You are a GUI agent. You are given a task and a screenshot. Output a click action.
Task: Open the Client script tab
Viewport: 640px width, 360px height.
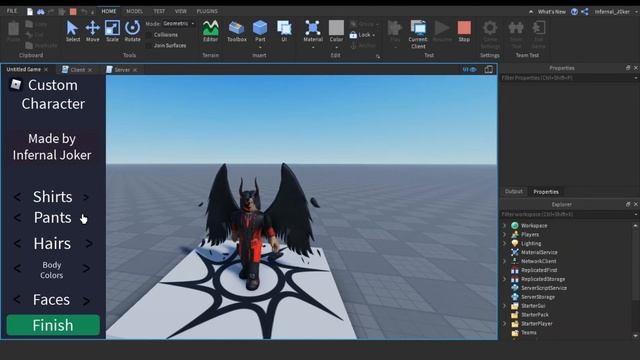[77, 70]
